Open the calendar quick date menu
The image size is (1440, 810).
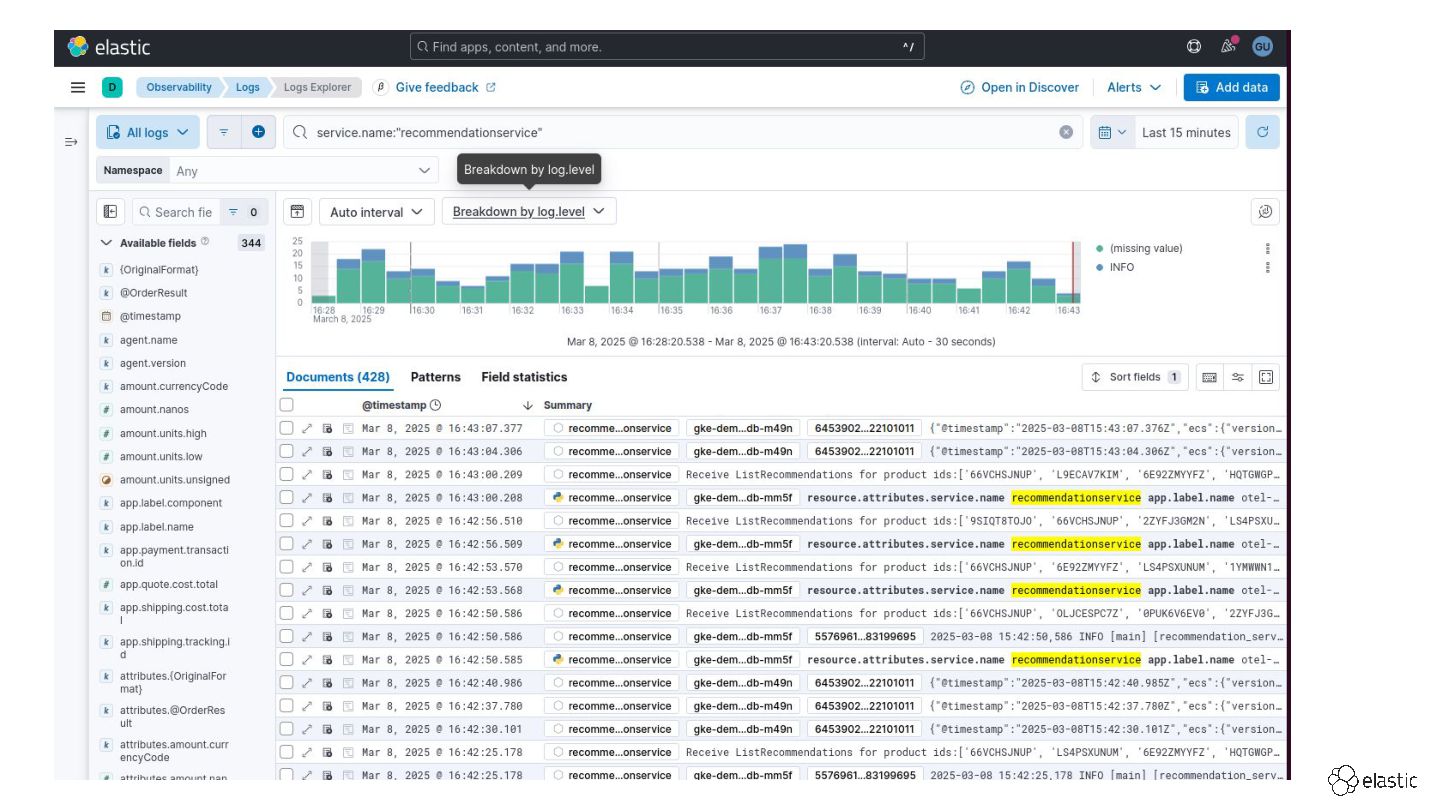tap(1112, 132)
